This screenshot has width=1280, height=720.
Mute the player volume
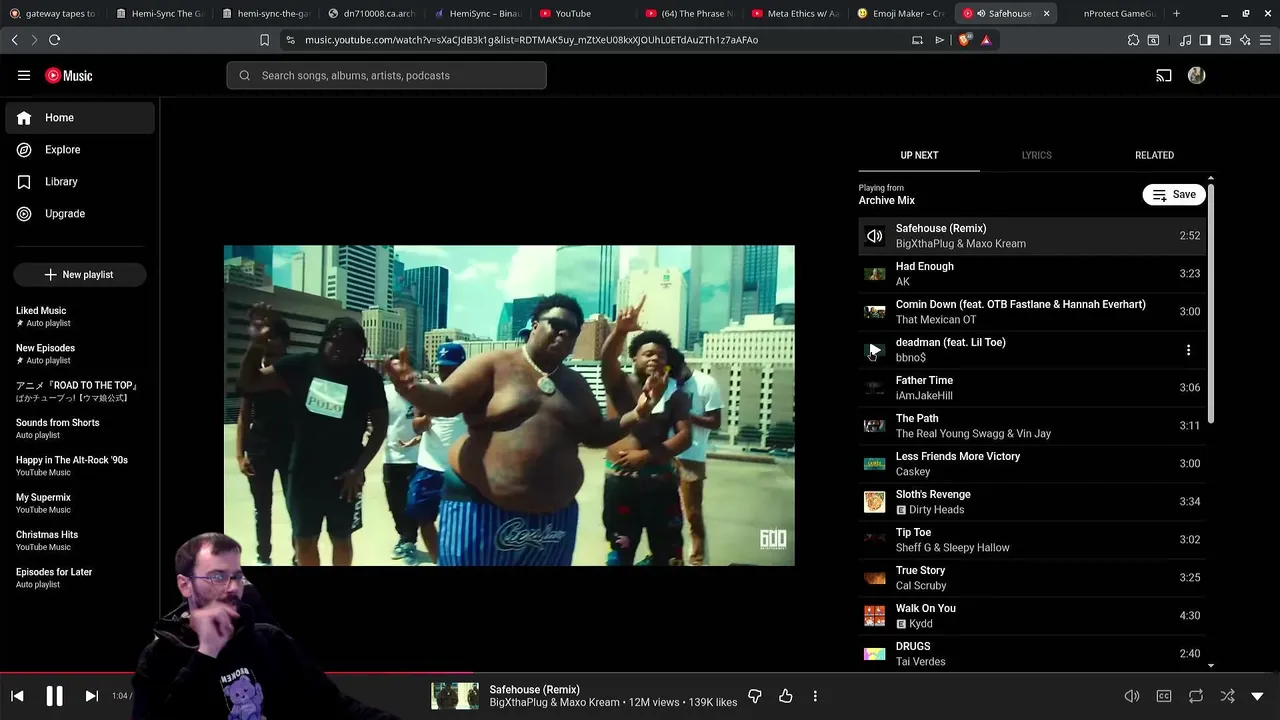coord(1132,696)
